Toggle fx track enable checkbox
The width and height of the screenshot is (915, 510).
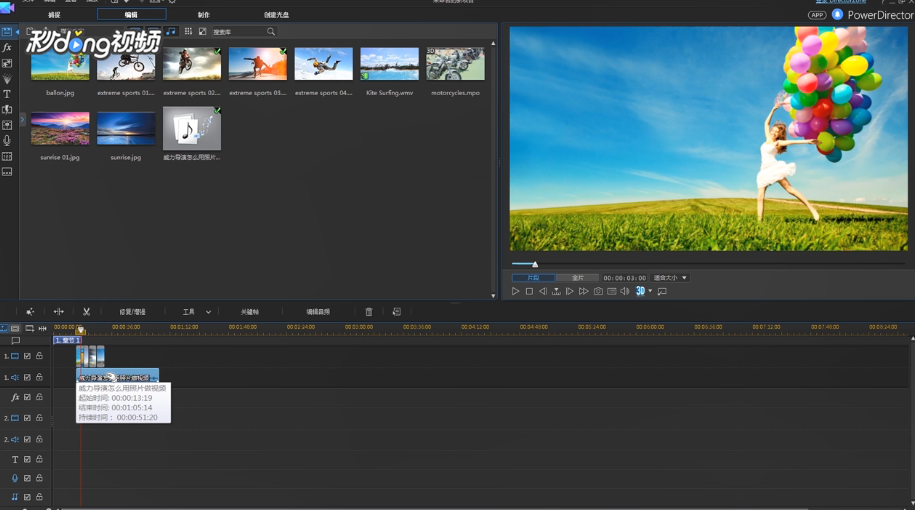click(27, 397)
